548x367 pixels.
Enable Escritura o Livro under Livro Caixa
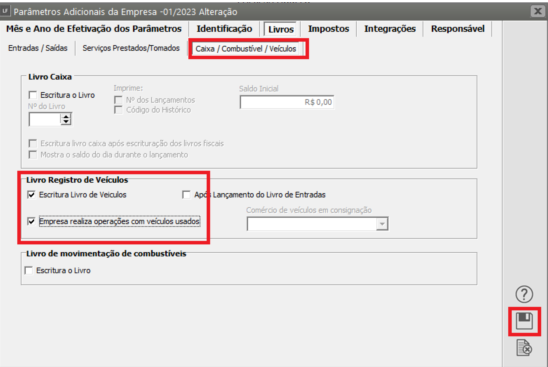click(x=33, y=95)
